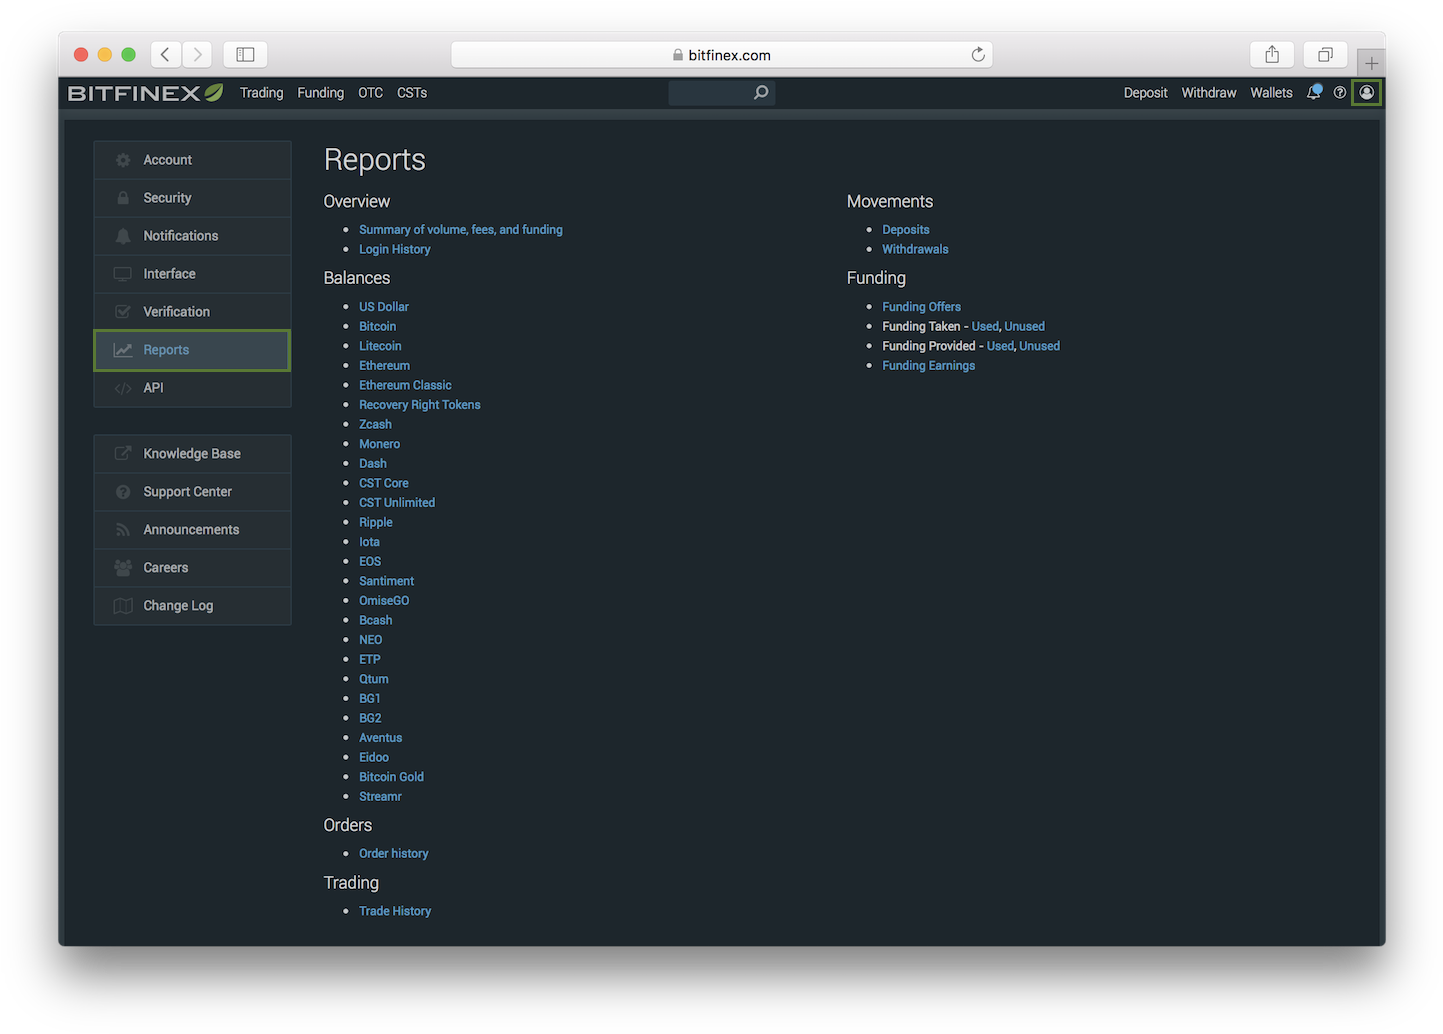Click the Support Center help icon
This screenshot has width=1443, height=1034.
[x=123, y=492]
